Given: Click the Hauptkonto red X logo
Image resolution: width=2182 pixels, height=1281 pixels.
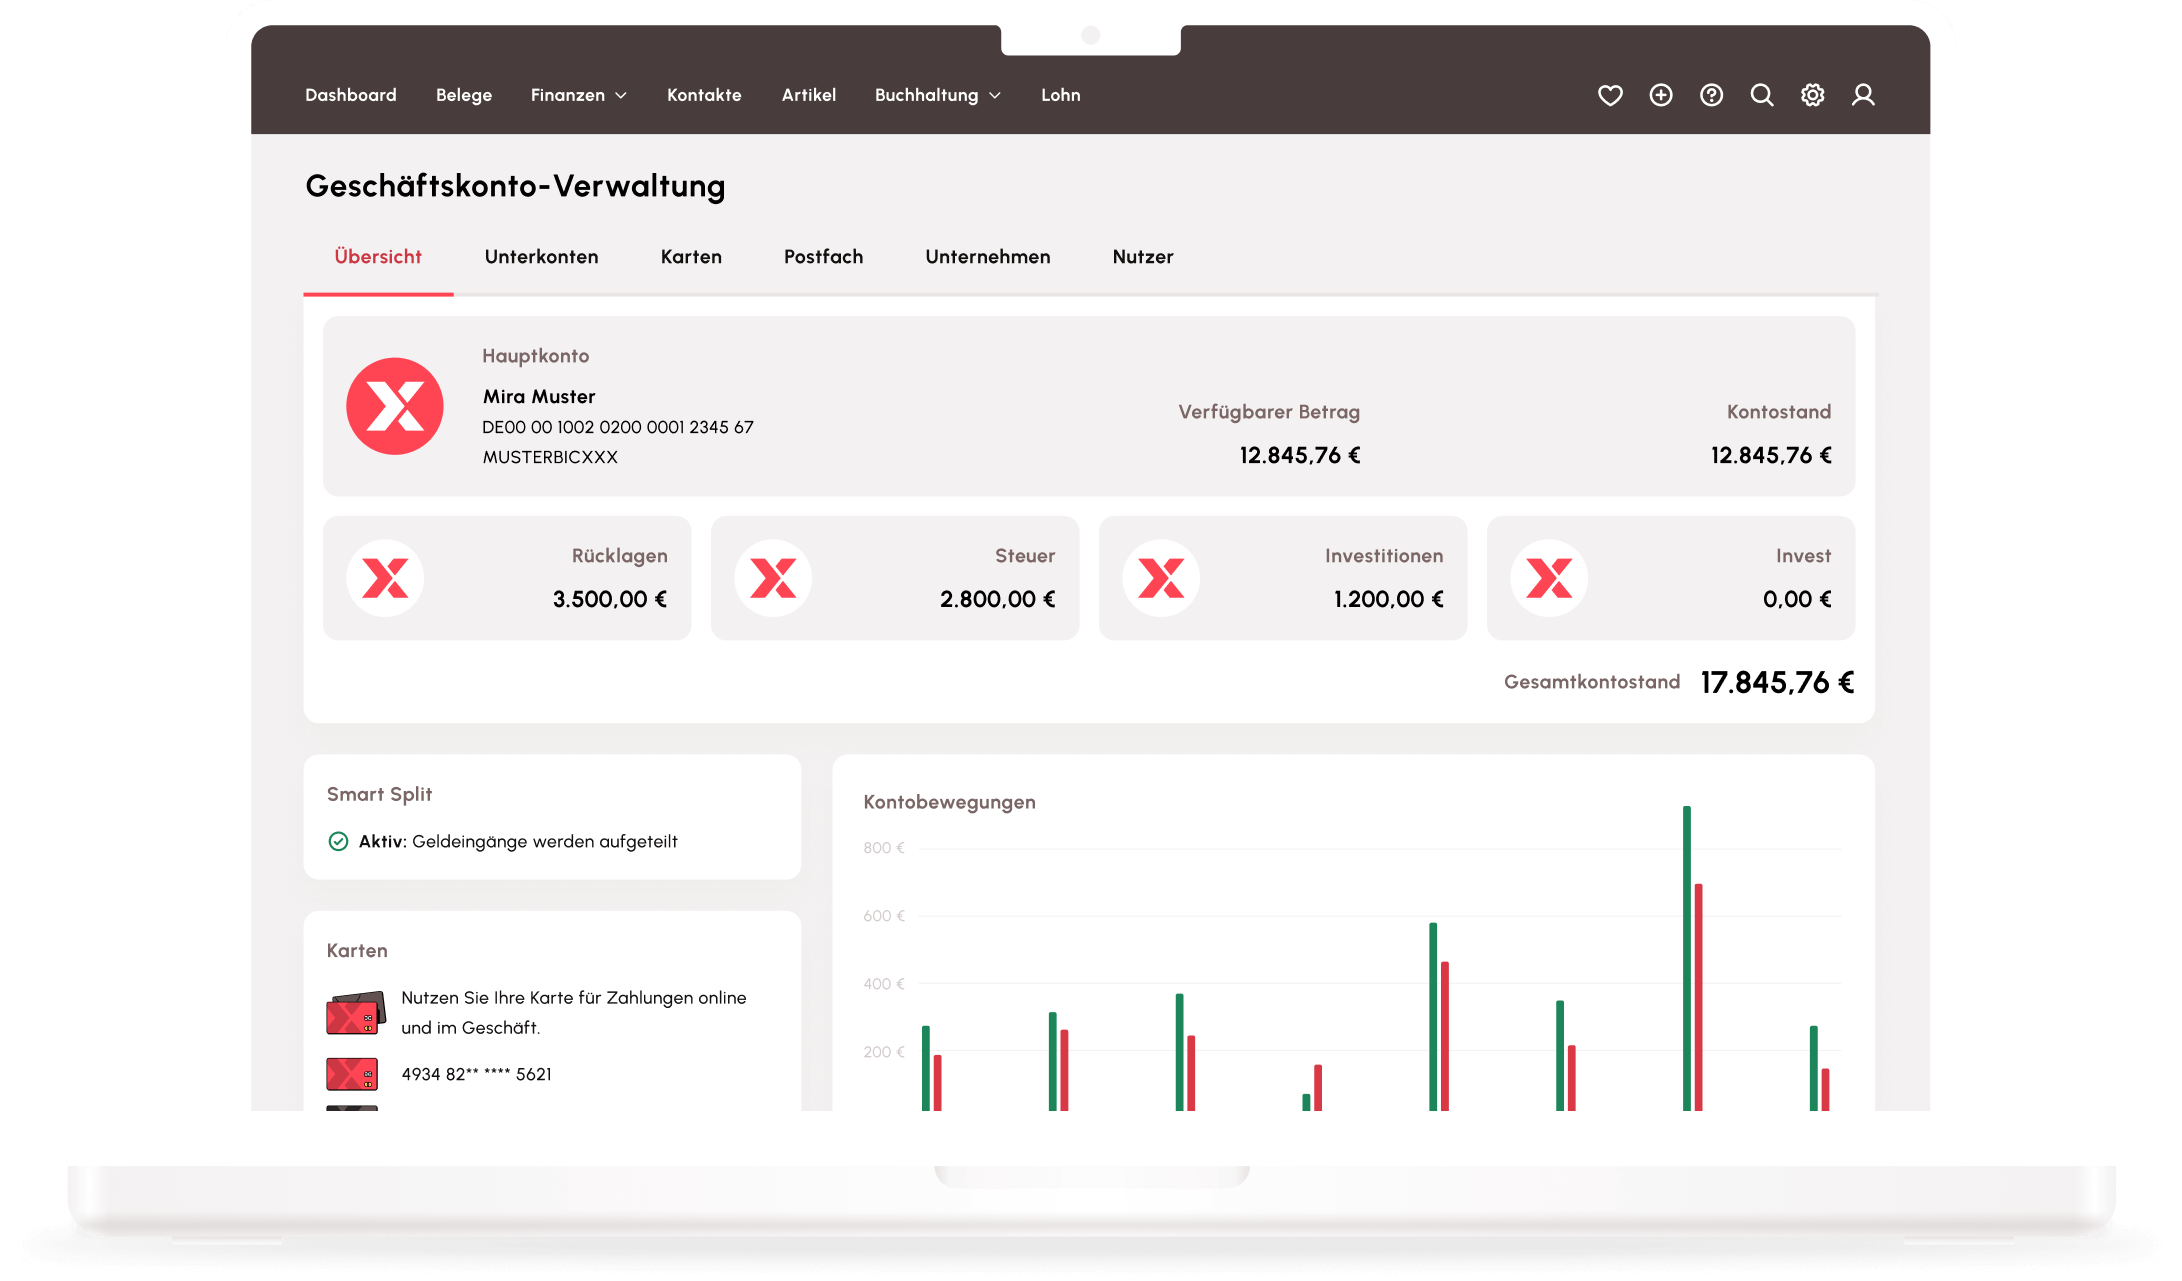Looking at the screenshot, I should pyautogui.click(x=395, y=406).
